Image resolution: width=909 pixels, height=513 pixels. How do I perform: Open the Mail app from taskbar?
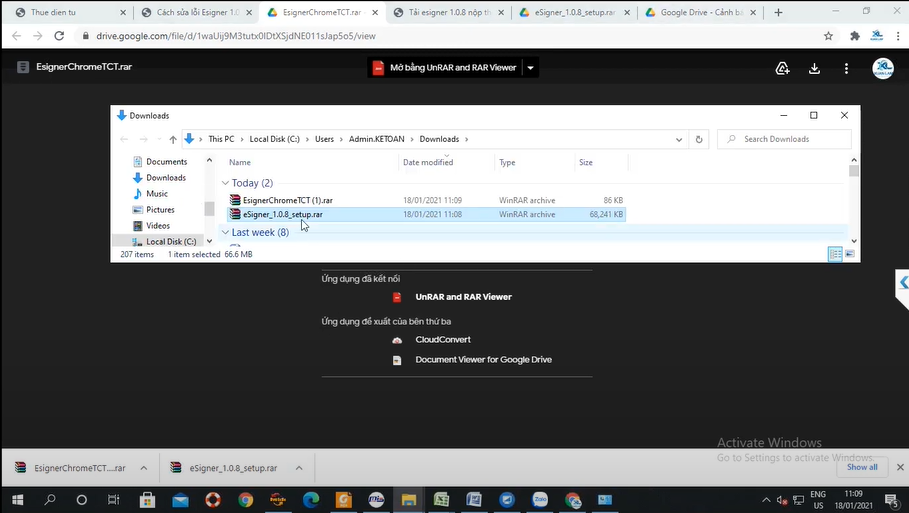(180, 500)
